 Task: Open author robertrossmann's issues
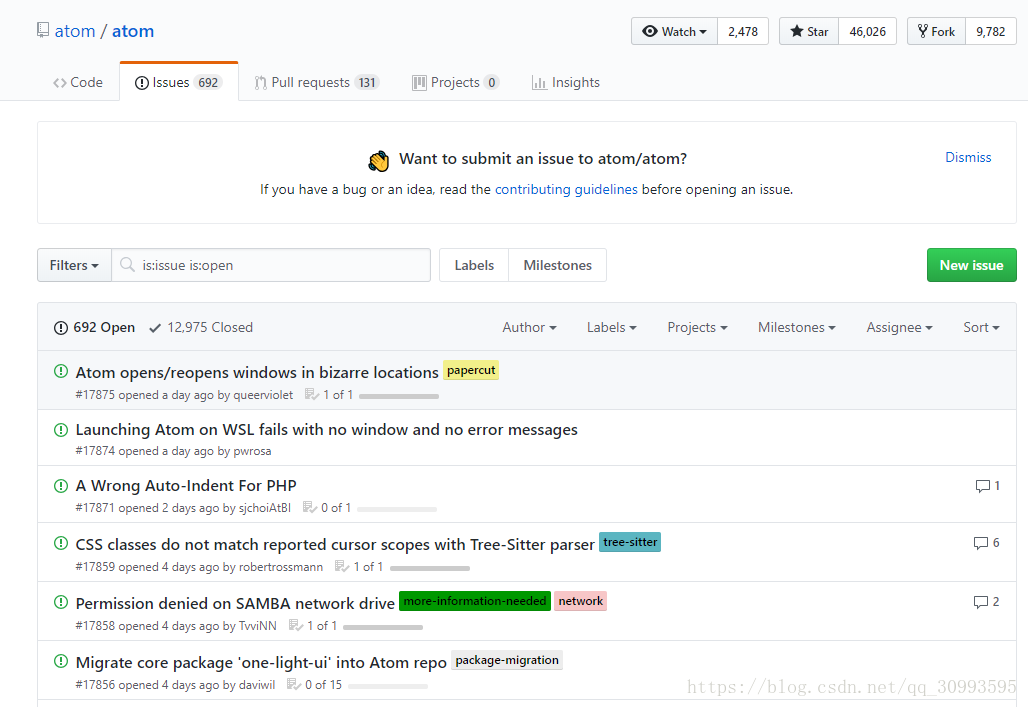pyautogui.click(x=281, y=567)
